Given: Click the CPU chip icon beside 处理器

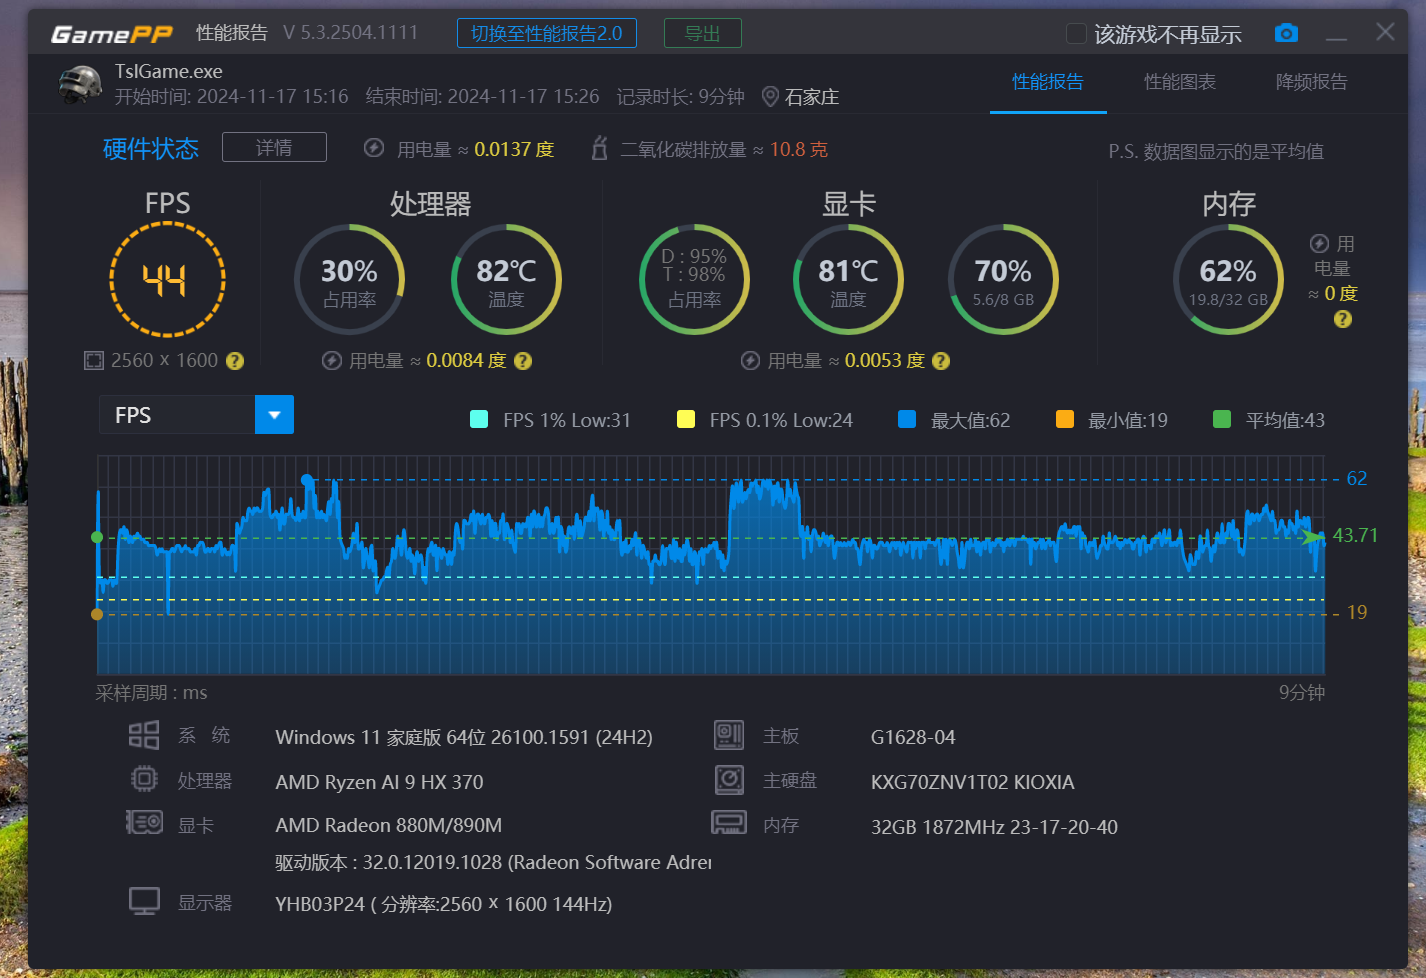Looking at the screenshot, I should pyautogui.click(x=144, y=779).
